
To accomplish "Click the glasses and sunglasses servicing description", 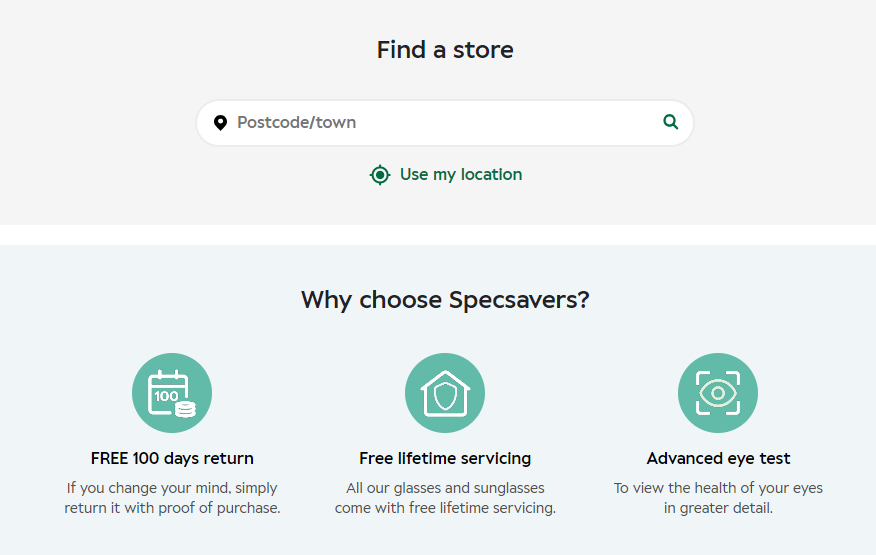I will click(x=445, y=498).
